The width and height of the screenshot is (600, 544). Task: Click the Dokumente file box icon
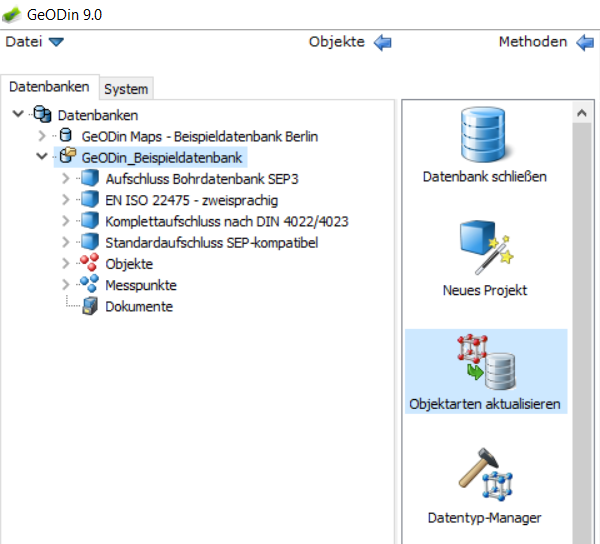coord(90,306)
